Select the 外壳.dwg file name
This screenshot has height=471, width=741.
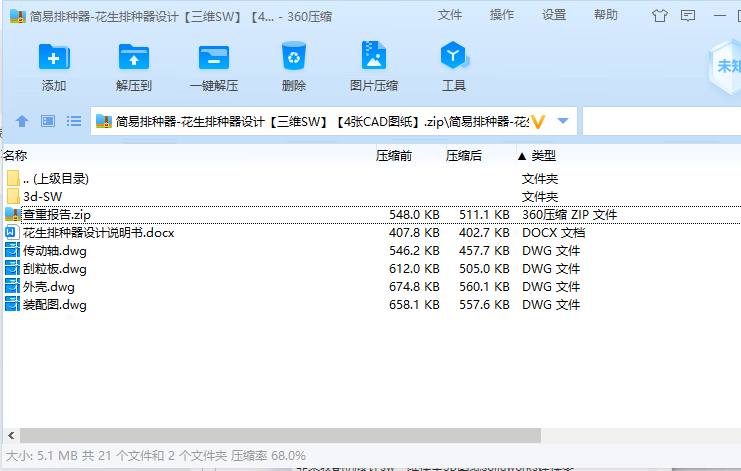pos(49,286)
